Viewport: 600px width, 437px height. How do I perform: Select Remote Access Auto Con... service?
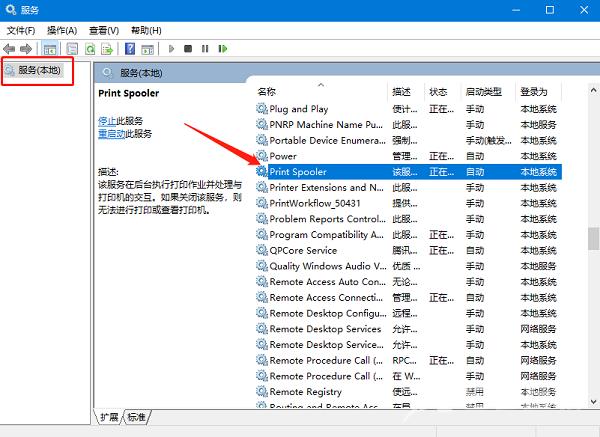click(x=408, y=281)
